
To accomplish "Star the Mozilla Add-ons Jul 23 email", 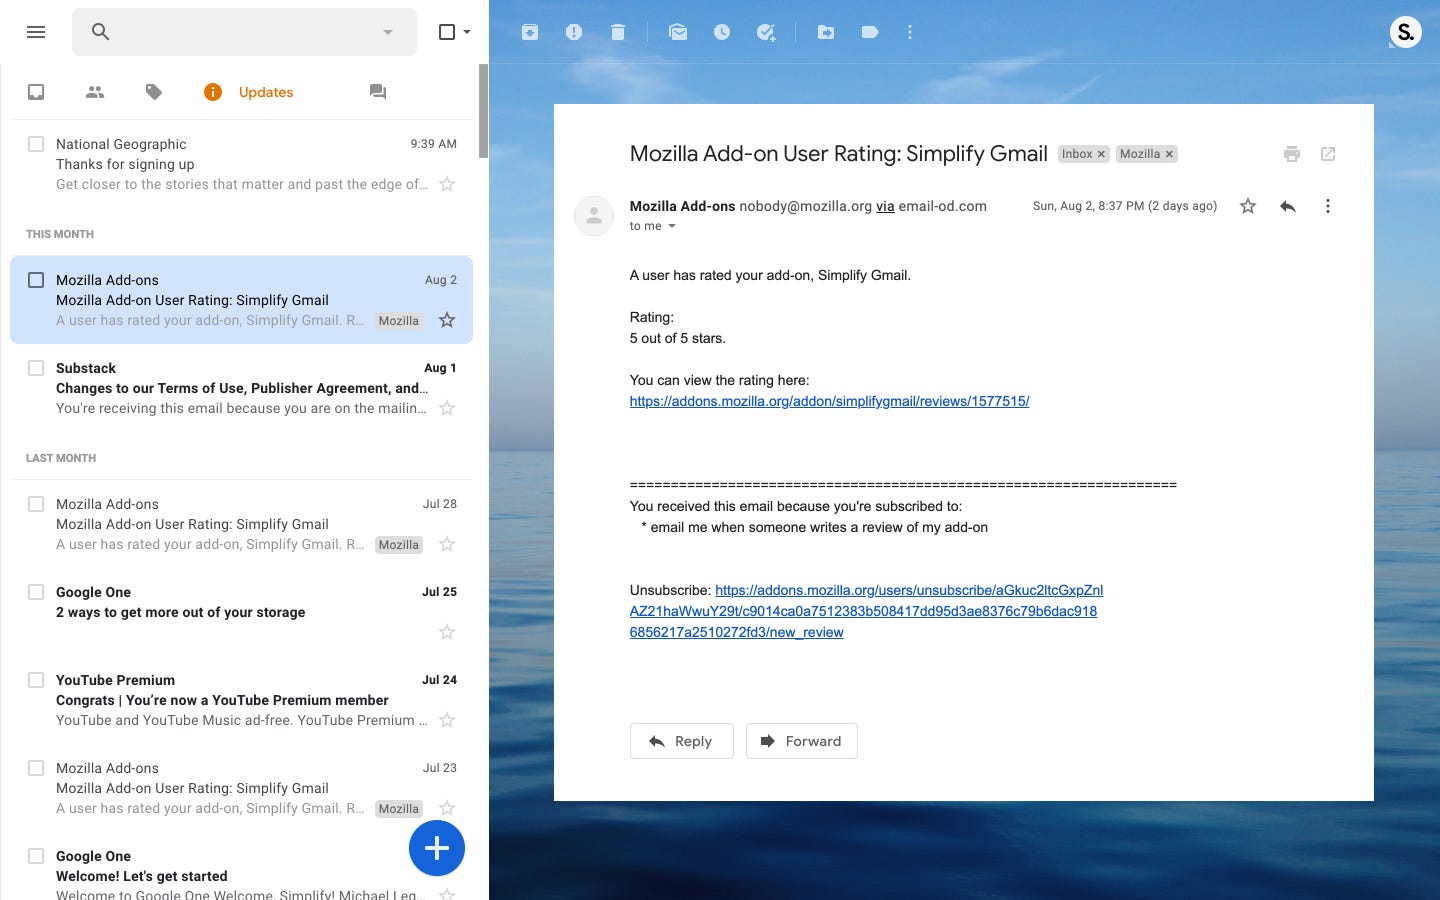I will 447,808.
